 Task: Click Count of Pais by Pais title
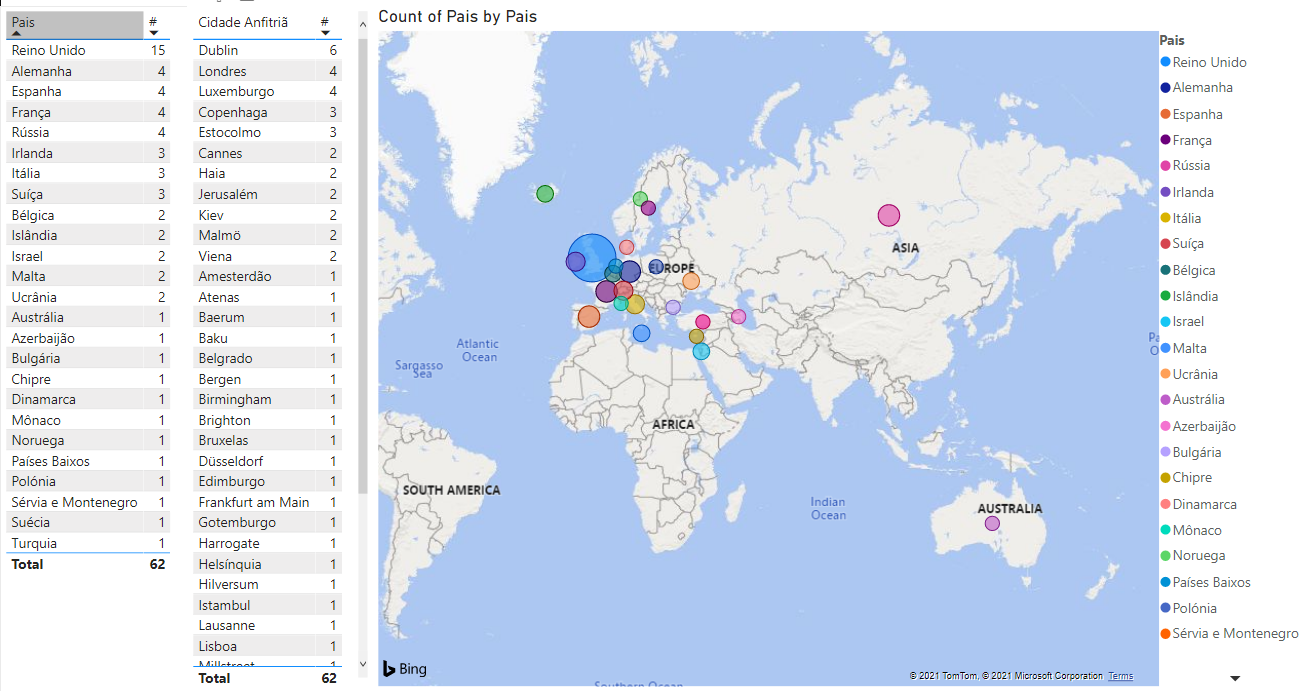point(457,17)
